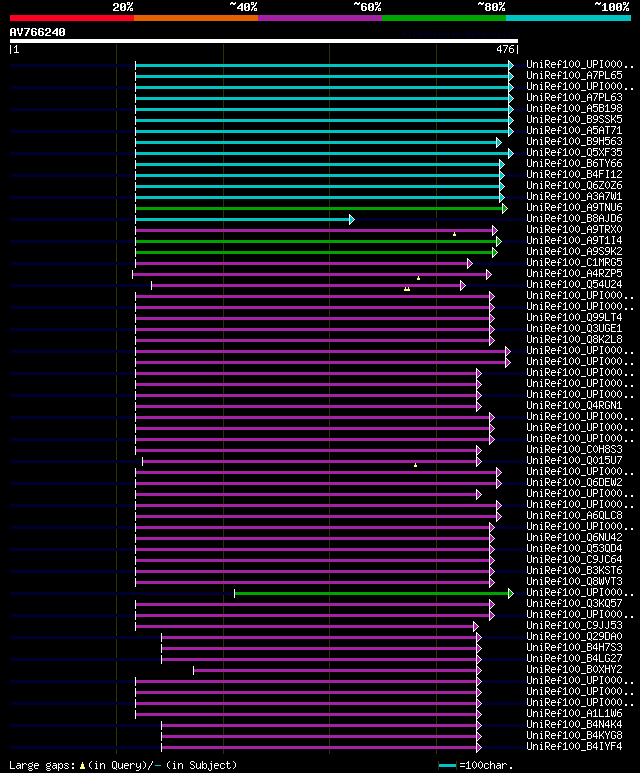Click the UniRef100_Q6DEW2 label
The width and height of the screenshot is (640, 773).
574,483
